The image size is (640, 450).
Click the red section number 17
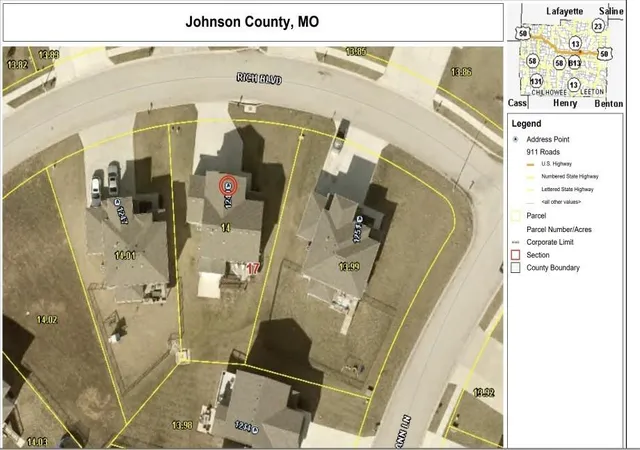(x=253, y=268)
